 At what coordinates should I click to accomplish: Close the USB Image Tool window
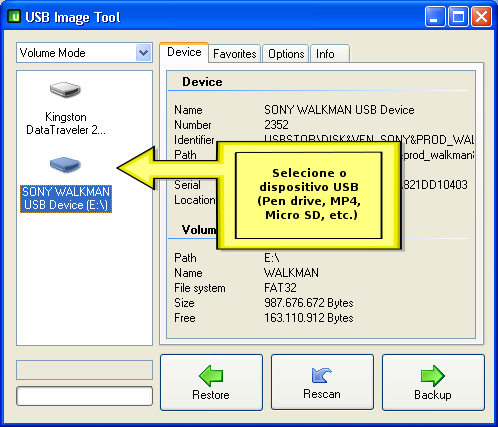point(481,16)
